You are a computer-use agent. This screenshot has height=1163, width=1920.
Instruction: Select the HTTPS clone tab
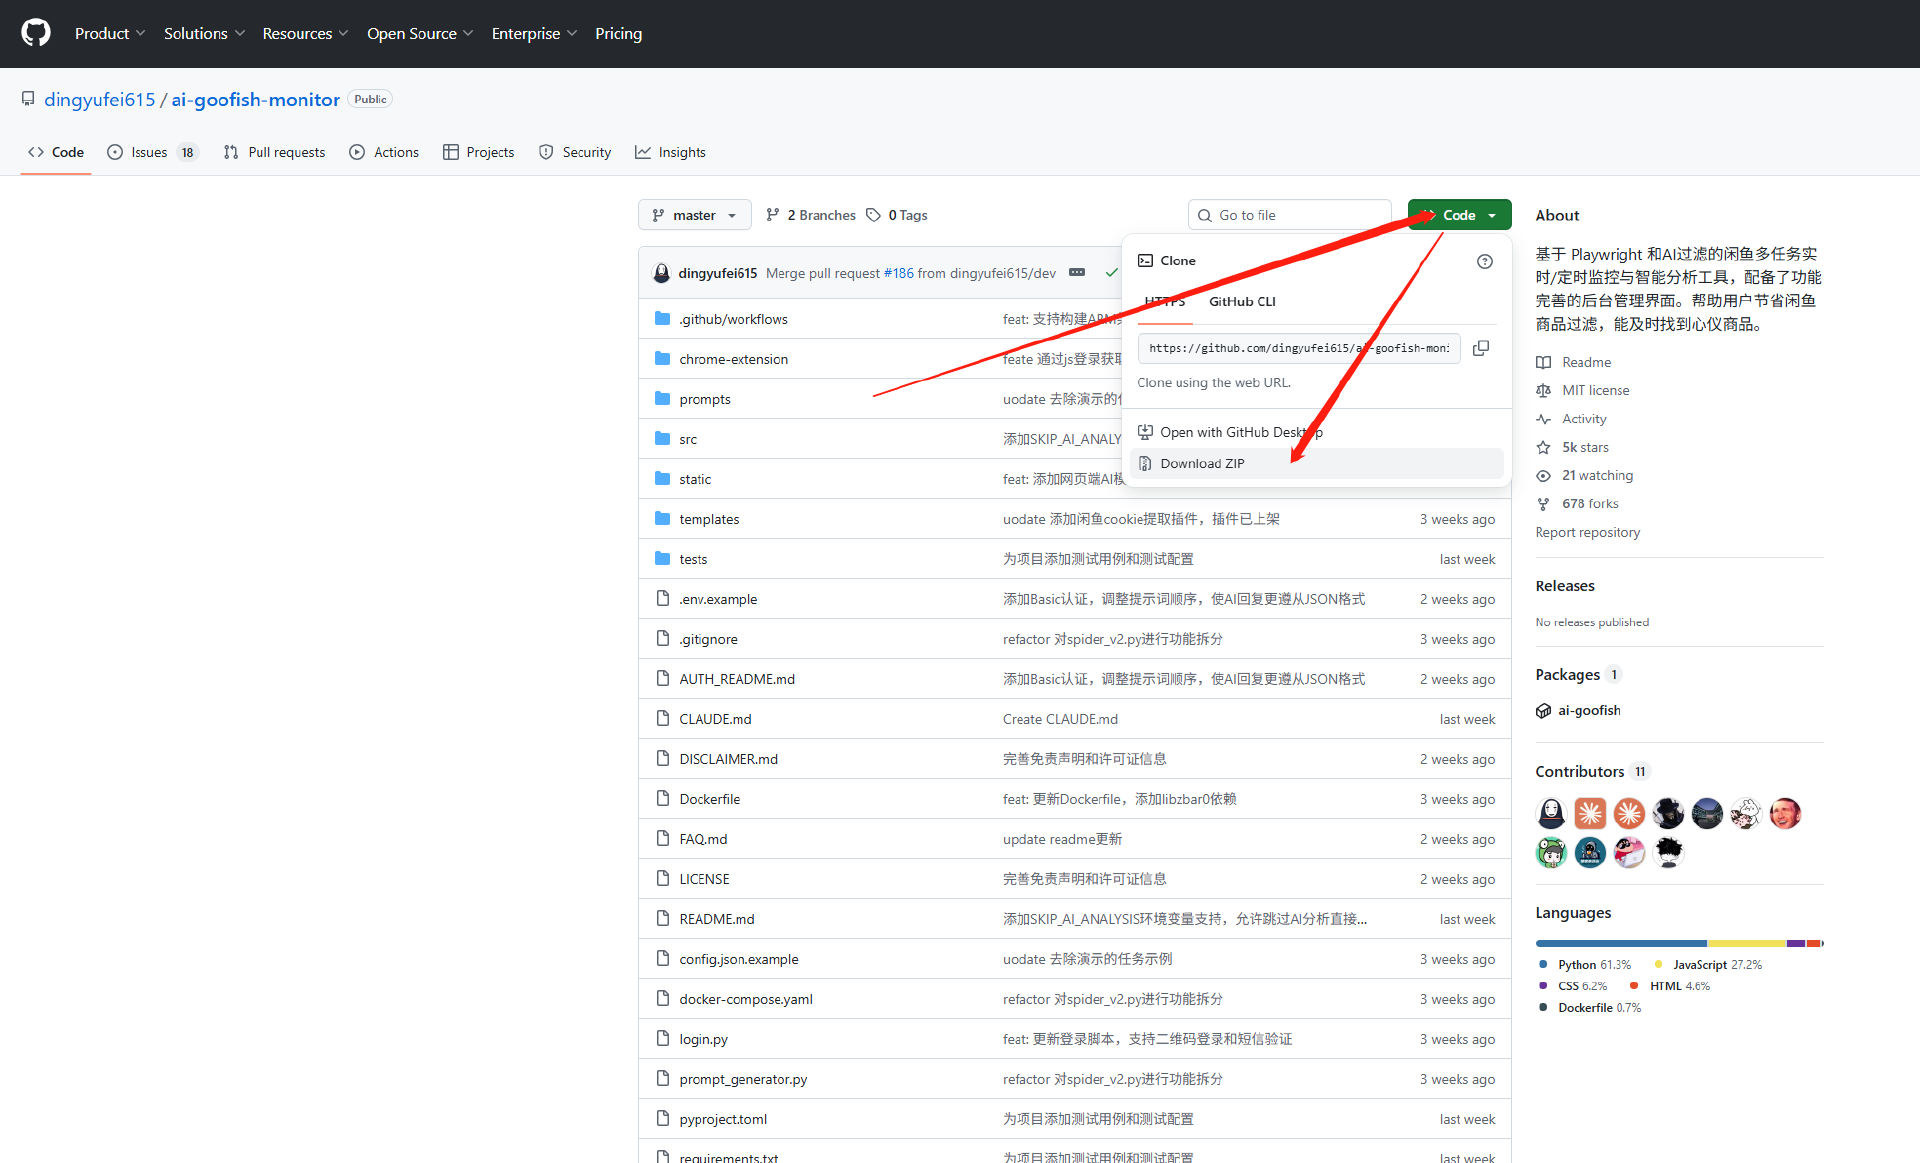[x=1165, y=302]
